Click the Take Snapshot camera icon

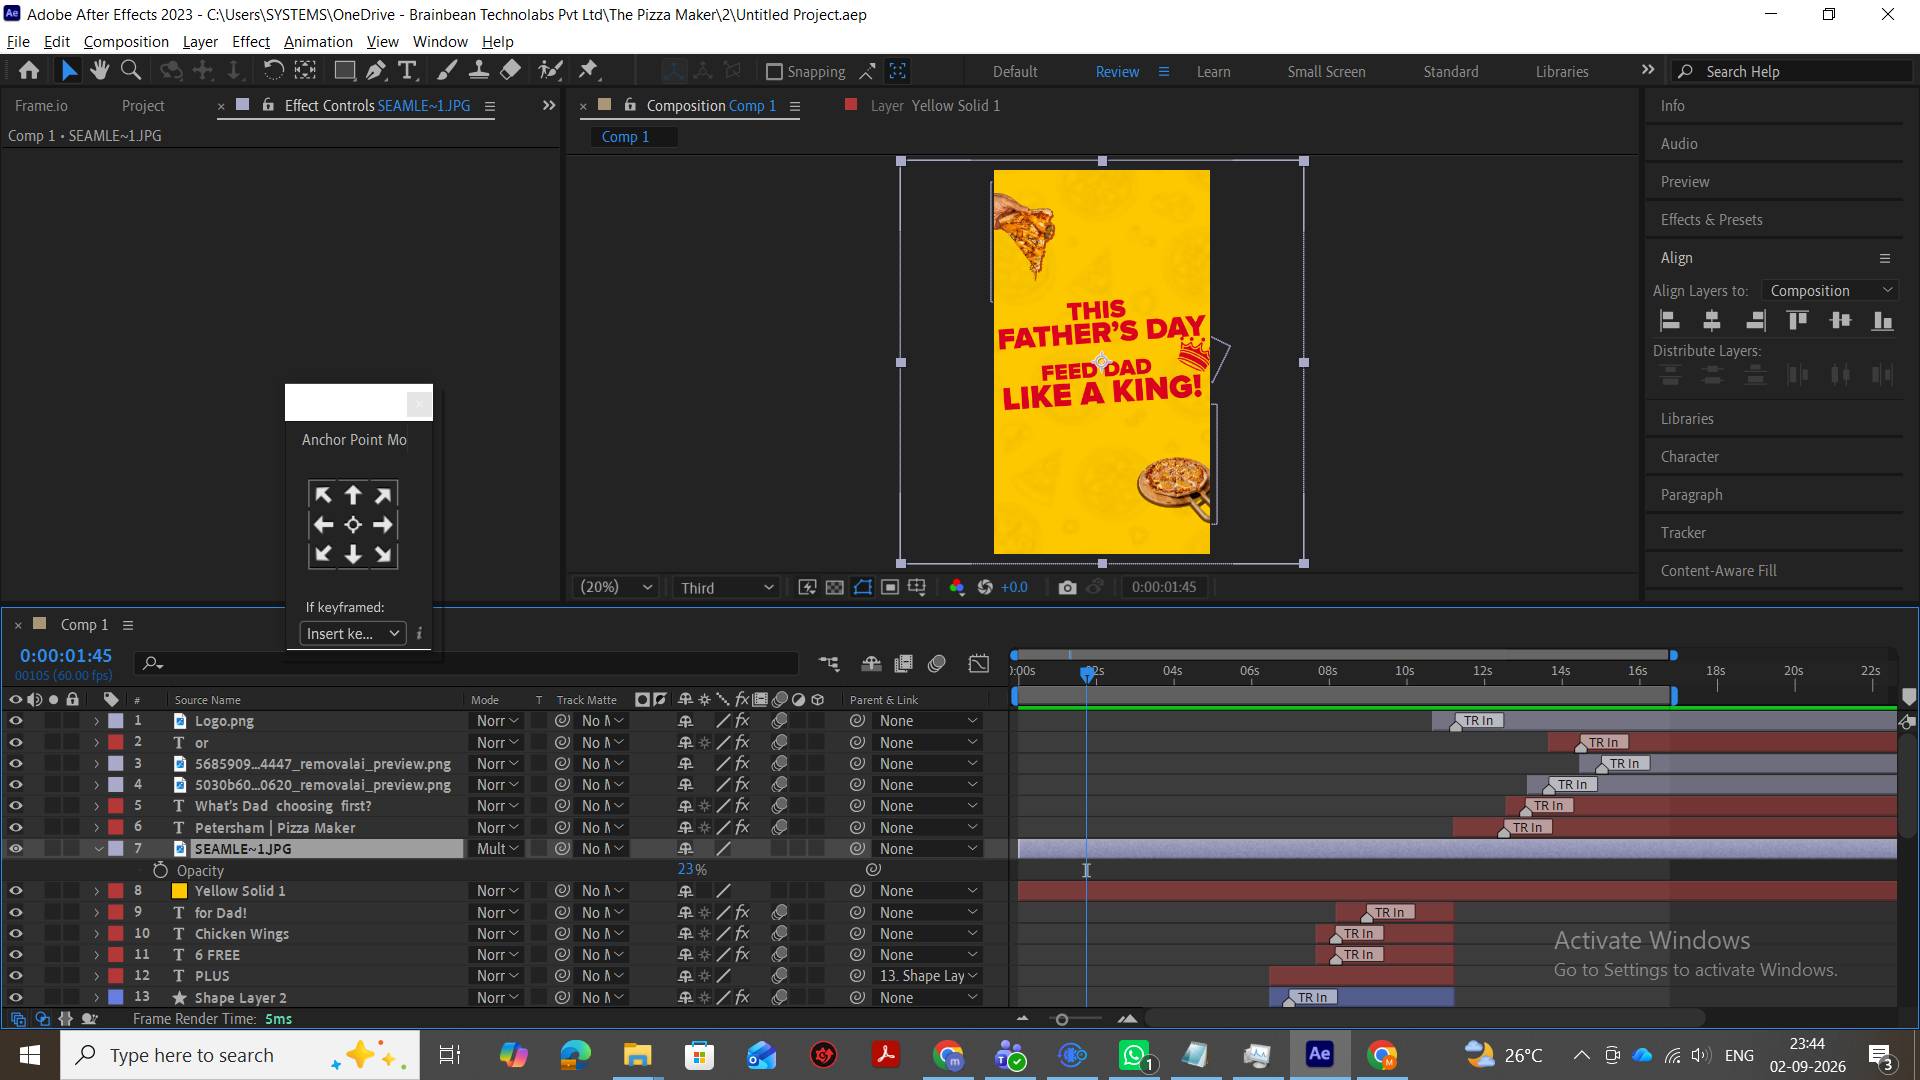(1067, 587)
